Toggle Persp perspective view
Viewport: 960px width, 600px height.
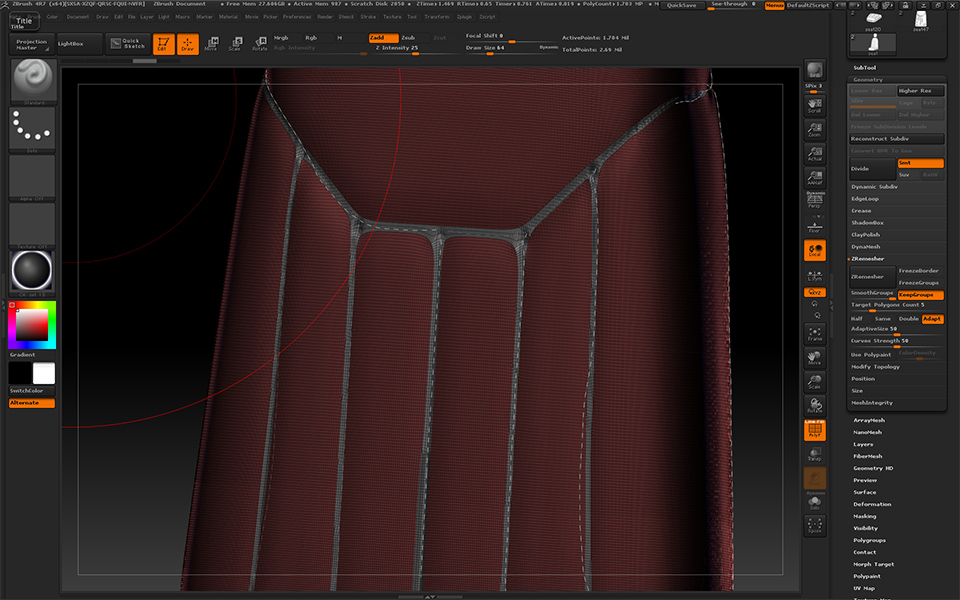(x=814, y=200)
